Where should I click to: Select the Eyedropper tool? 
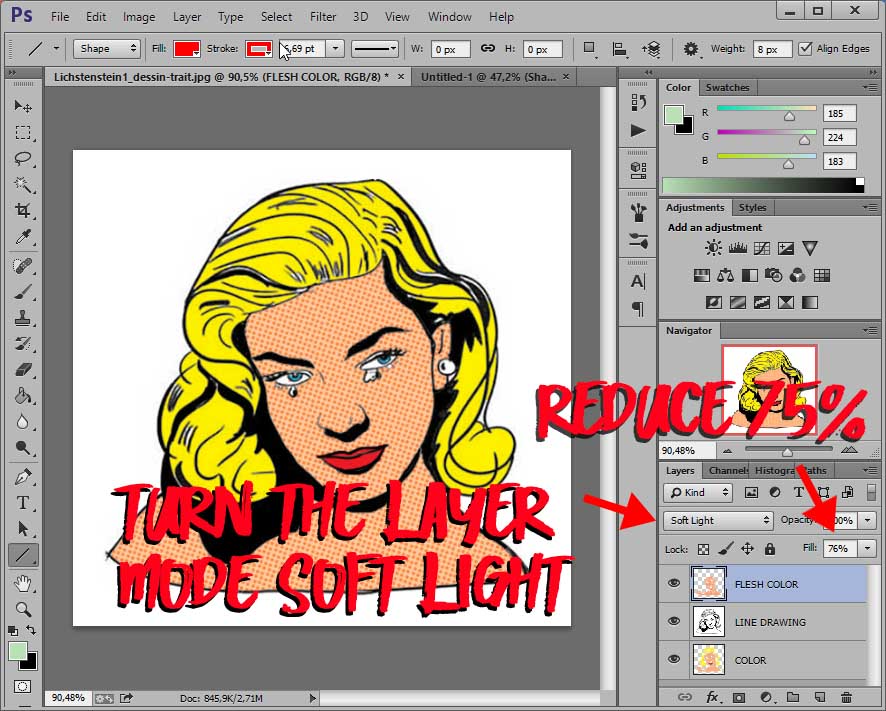tap(23, 237)
